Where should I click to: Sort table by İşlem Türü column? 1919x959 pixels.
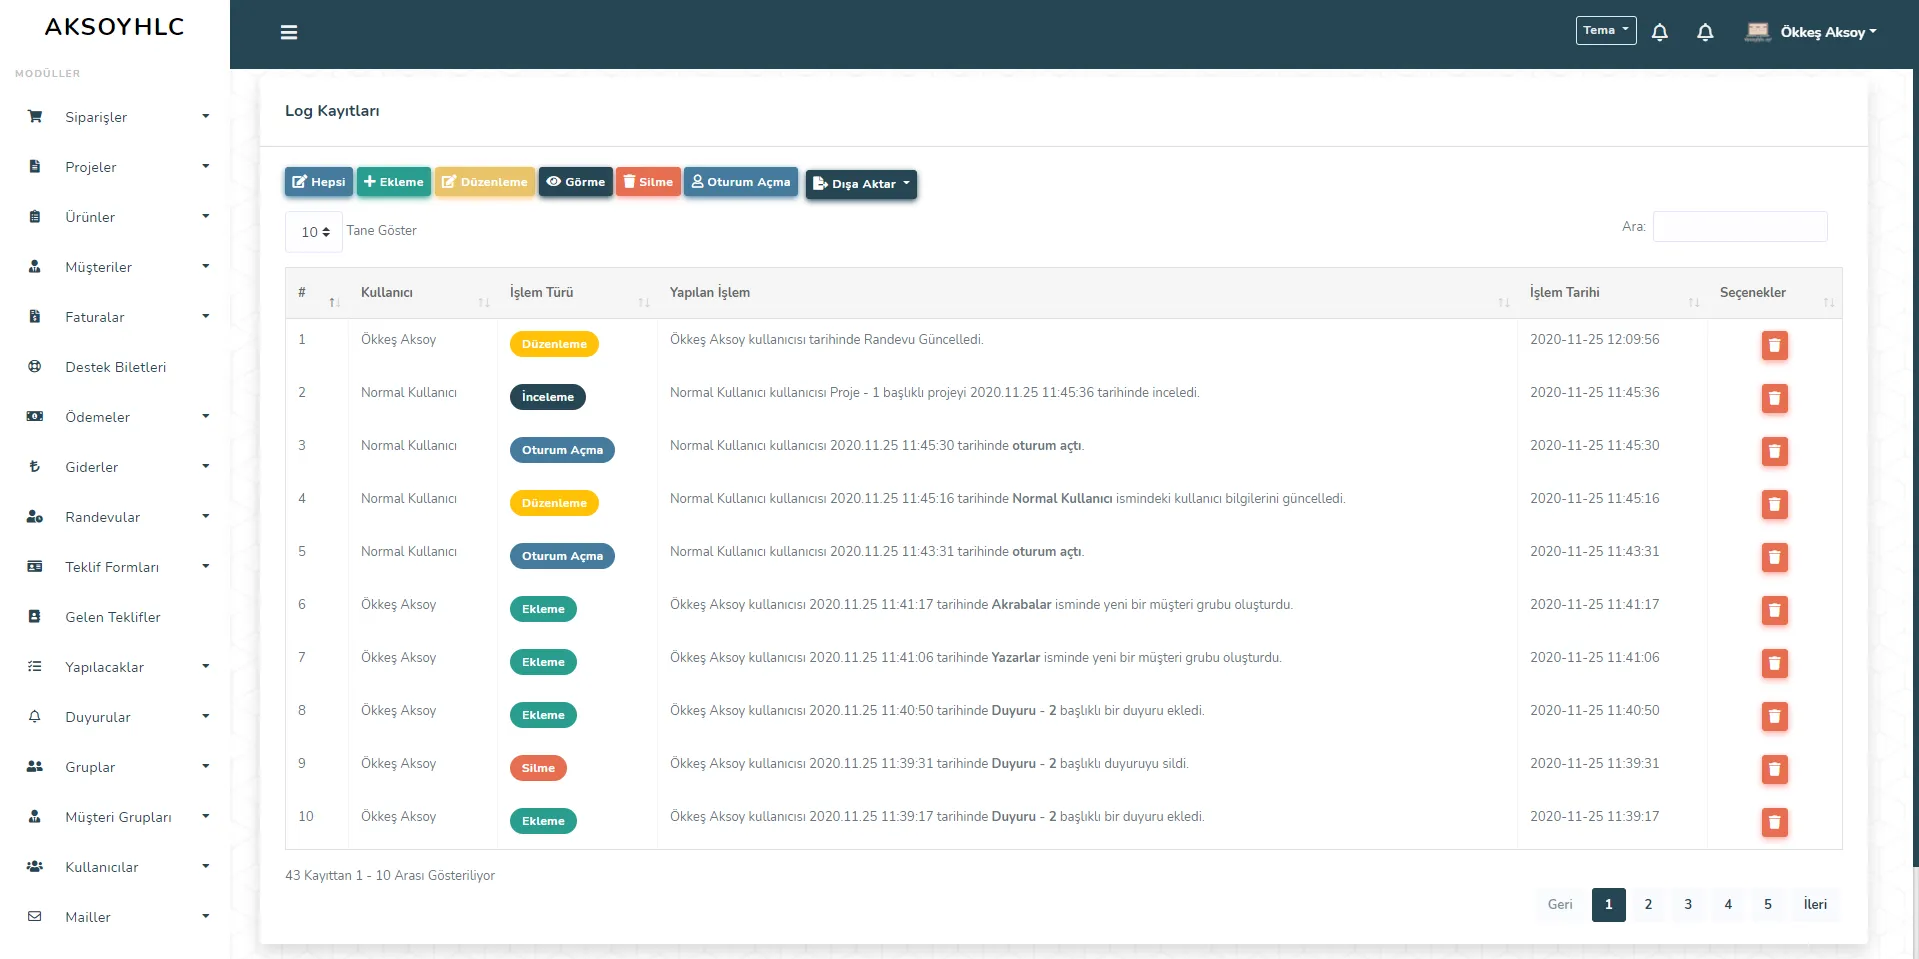point(577,293)
